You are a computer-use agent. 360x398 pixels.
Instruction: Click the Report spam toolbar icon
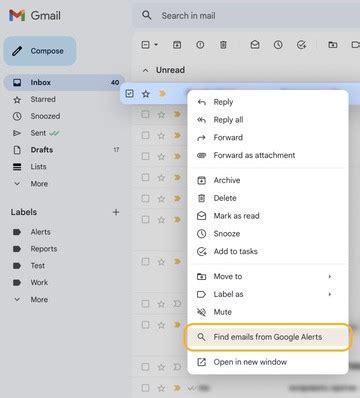[x=200, y=45]
